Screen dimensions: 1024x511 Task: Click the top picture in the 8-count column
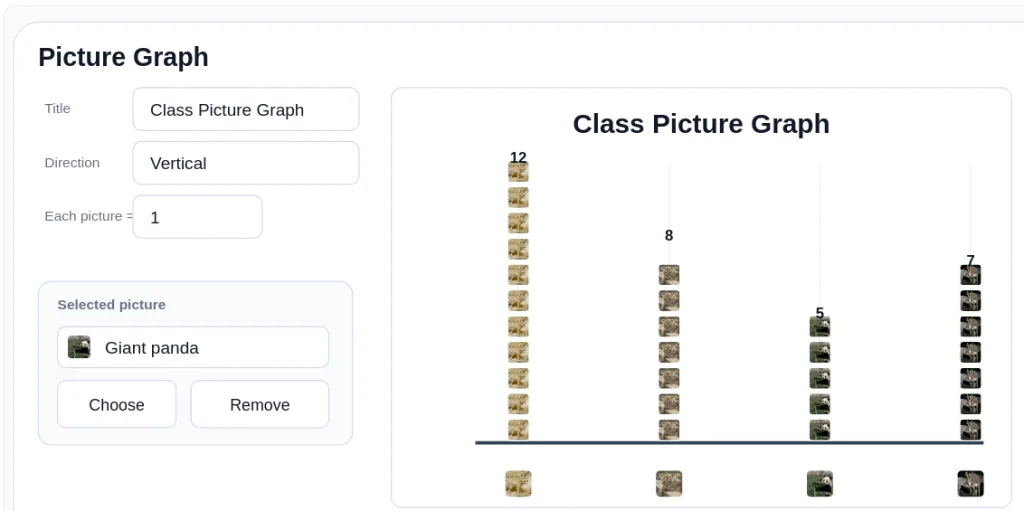(669, 275)
